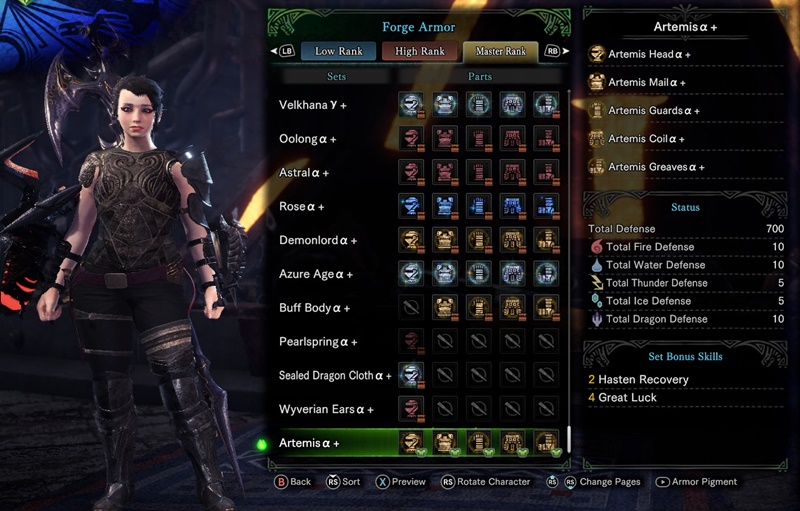This screenshot has height=511, width=800.
Task: Open the High Rank tab
Action: [419, 51]
